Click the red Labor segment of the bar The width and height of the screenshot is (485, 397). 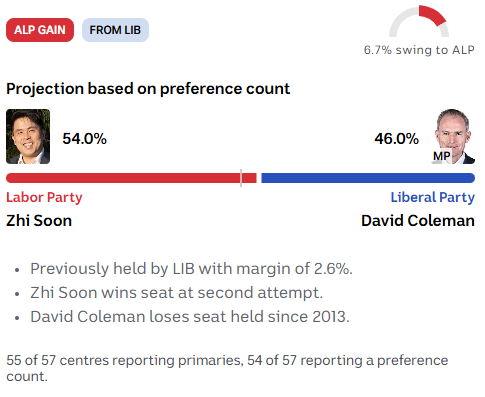point(131,178)
